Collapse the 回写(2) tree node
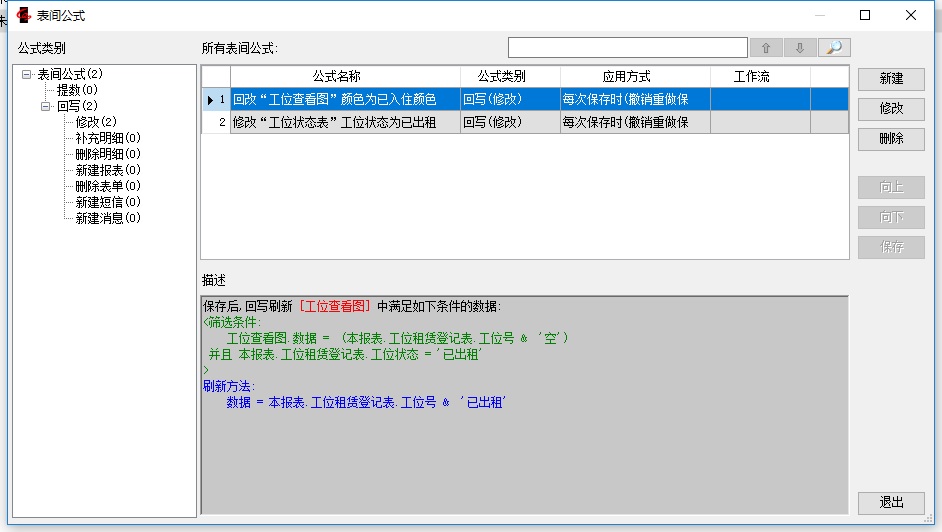This screenshot has height=532, width=942. click(x=46, y=106)
